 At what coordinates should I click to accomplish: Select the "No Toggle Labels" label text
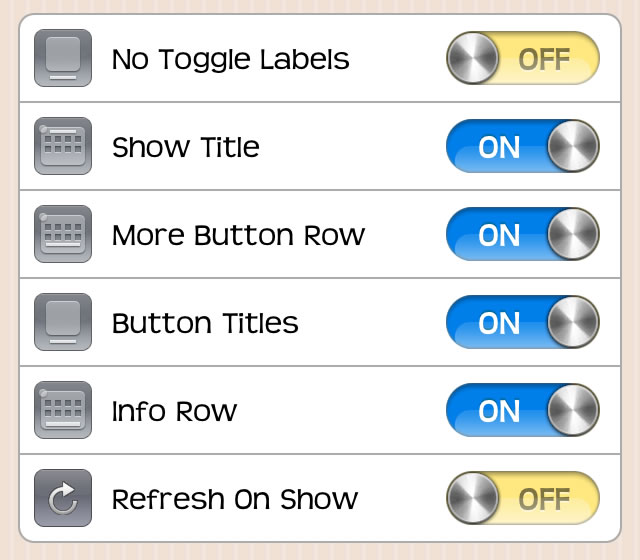pos(230,59)
